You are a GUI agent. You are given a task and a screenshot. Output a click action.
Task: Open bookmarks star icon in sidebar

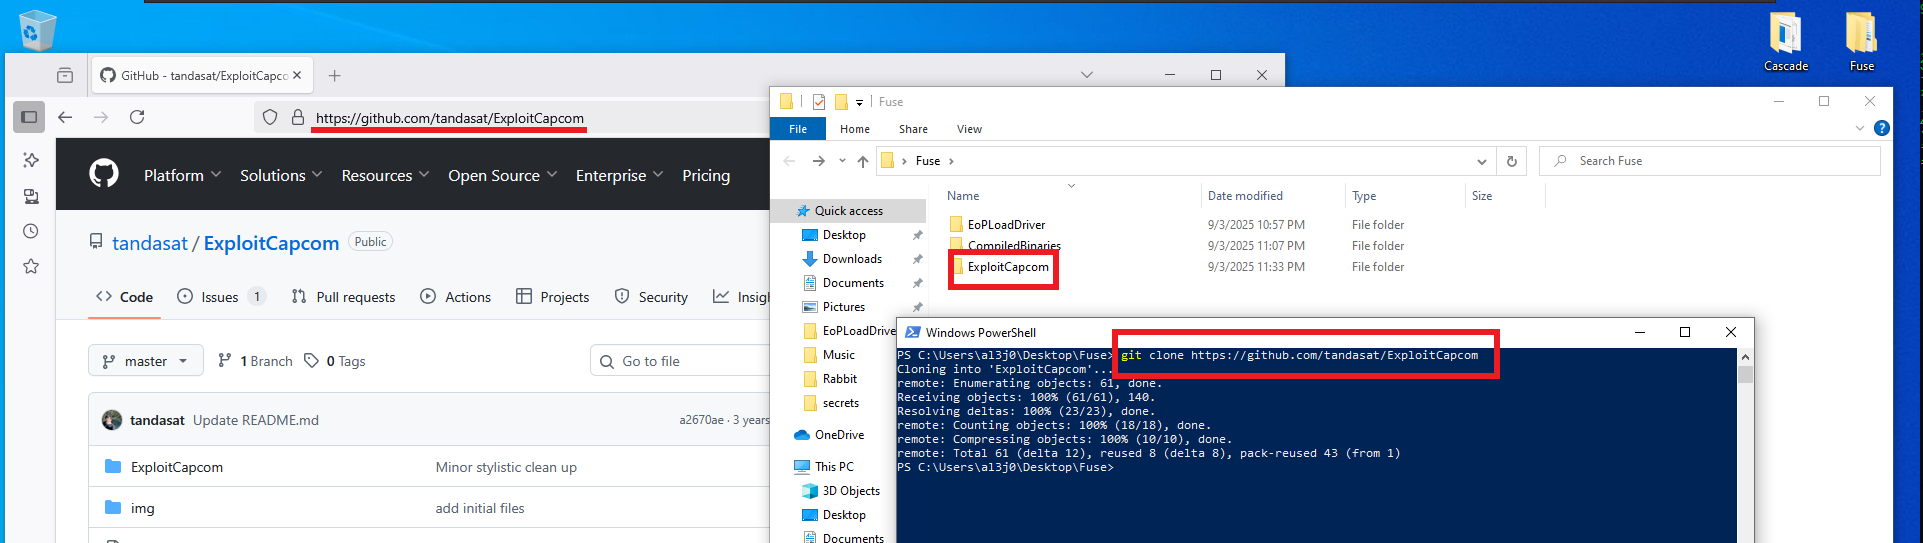31,266
